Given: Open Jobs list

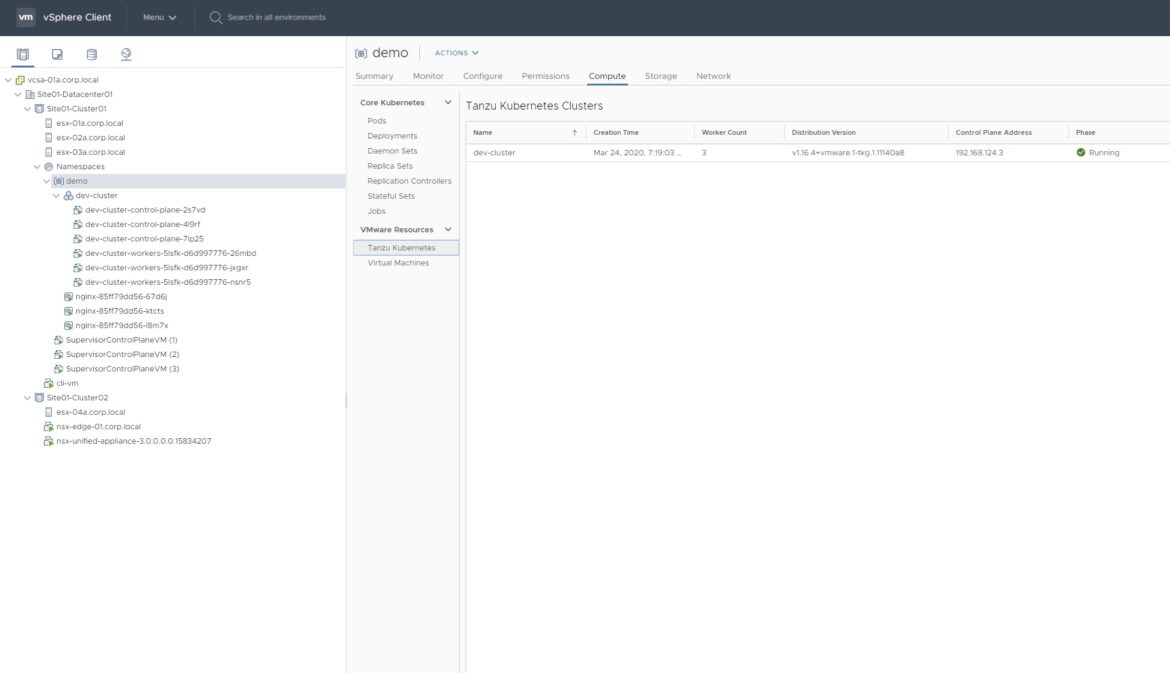Looking at the screenshot, I should point(377,211).
